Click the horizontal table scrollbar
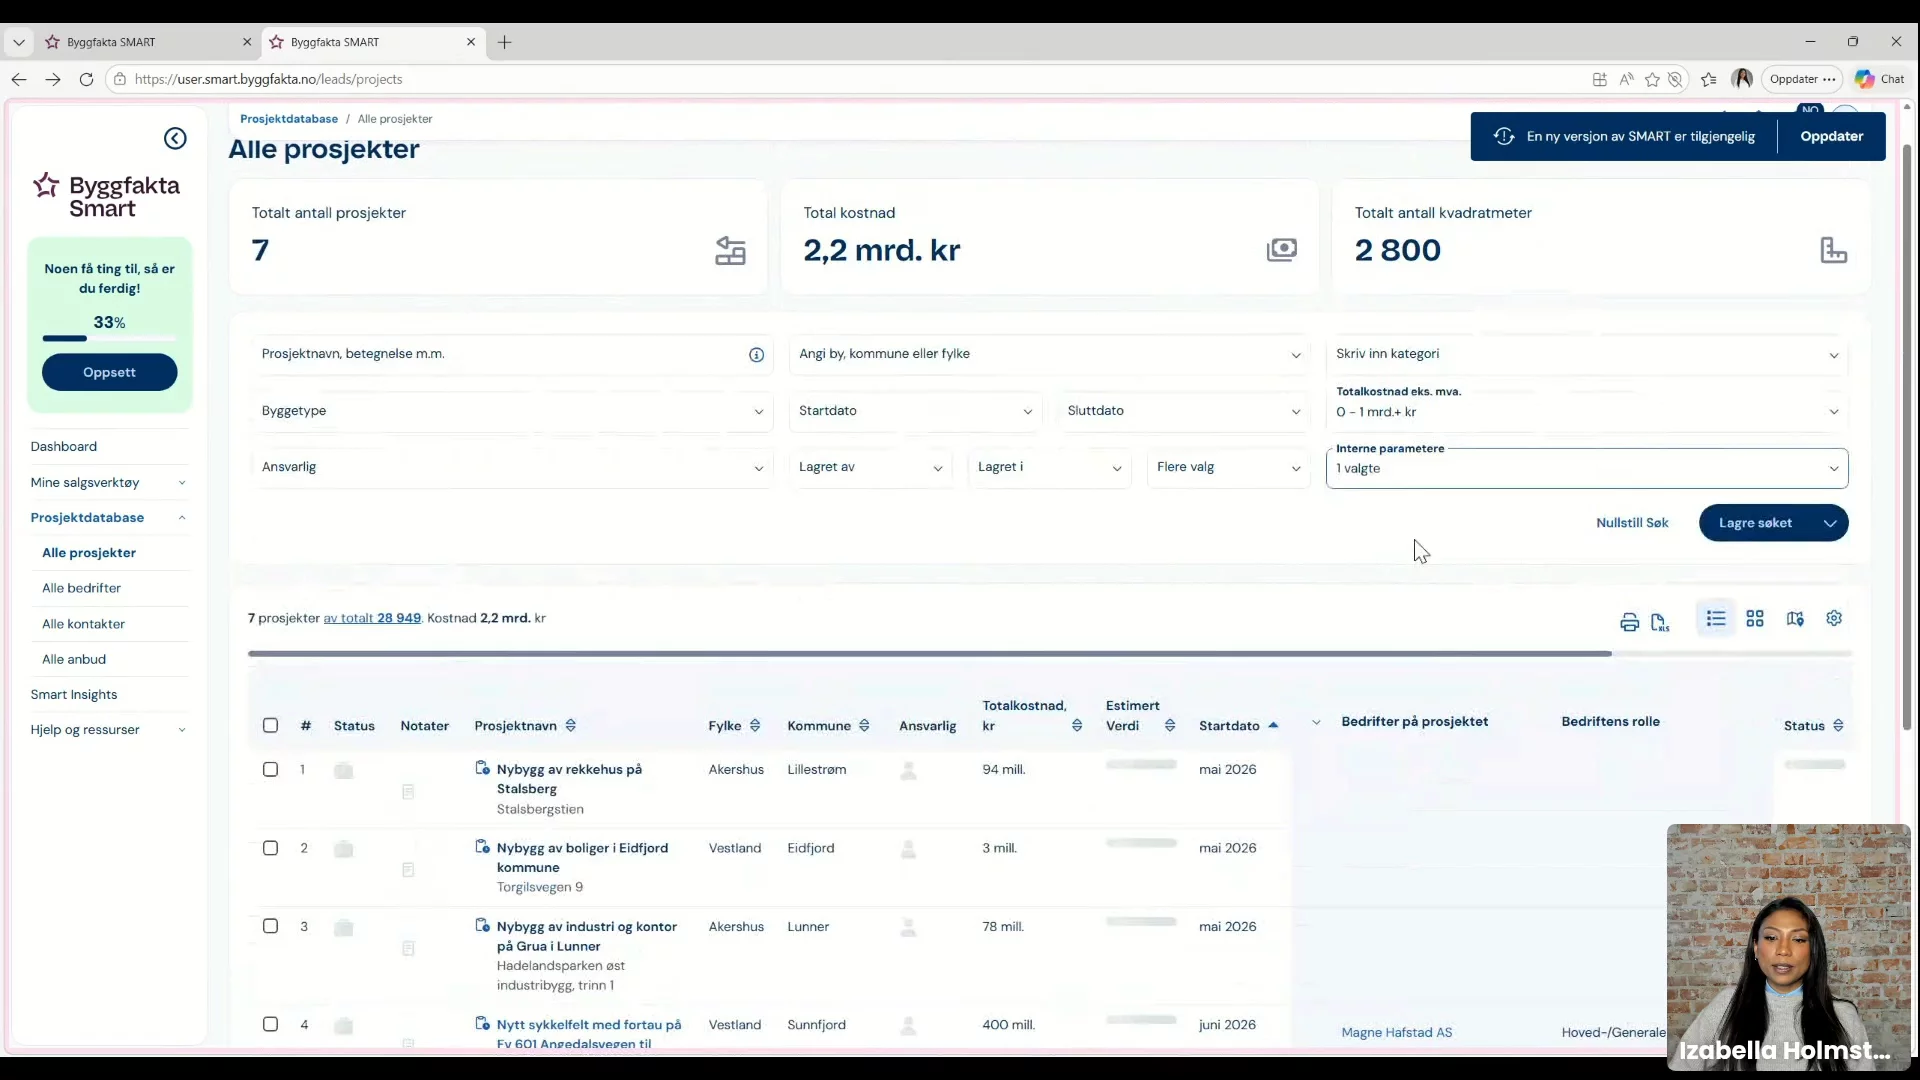Image resolution: width=1920 pixels, height=1080 pixels. point(930,654)
